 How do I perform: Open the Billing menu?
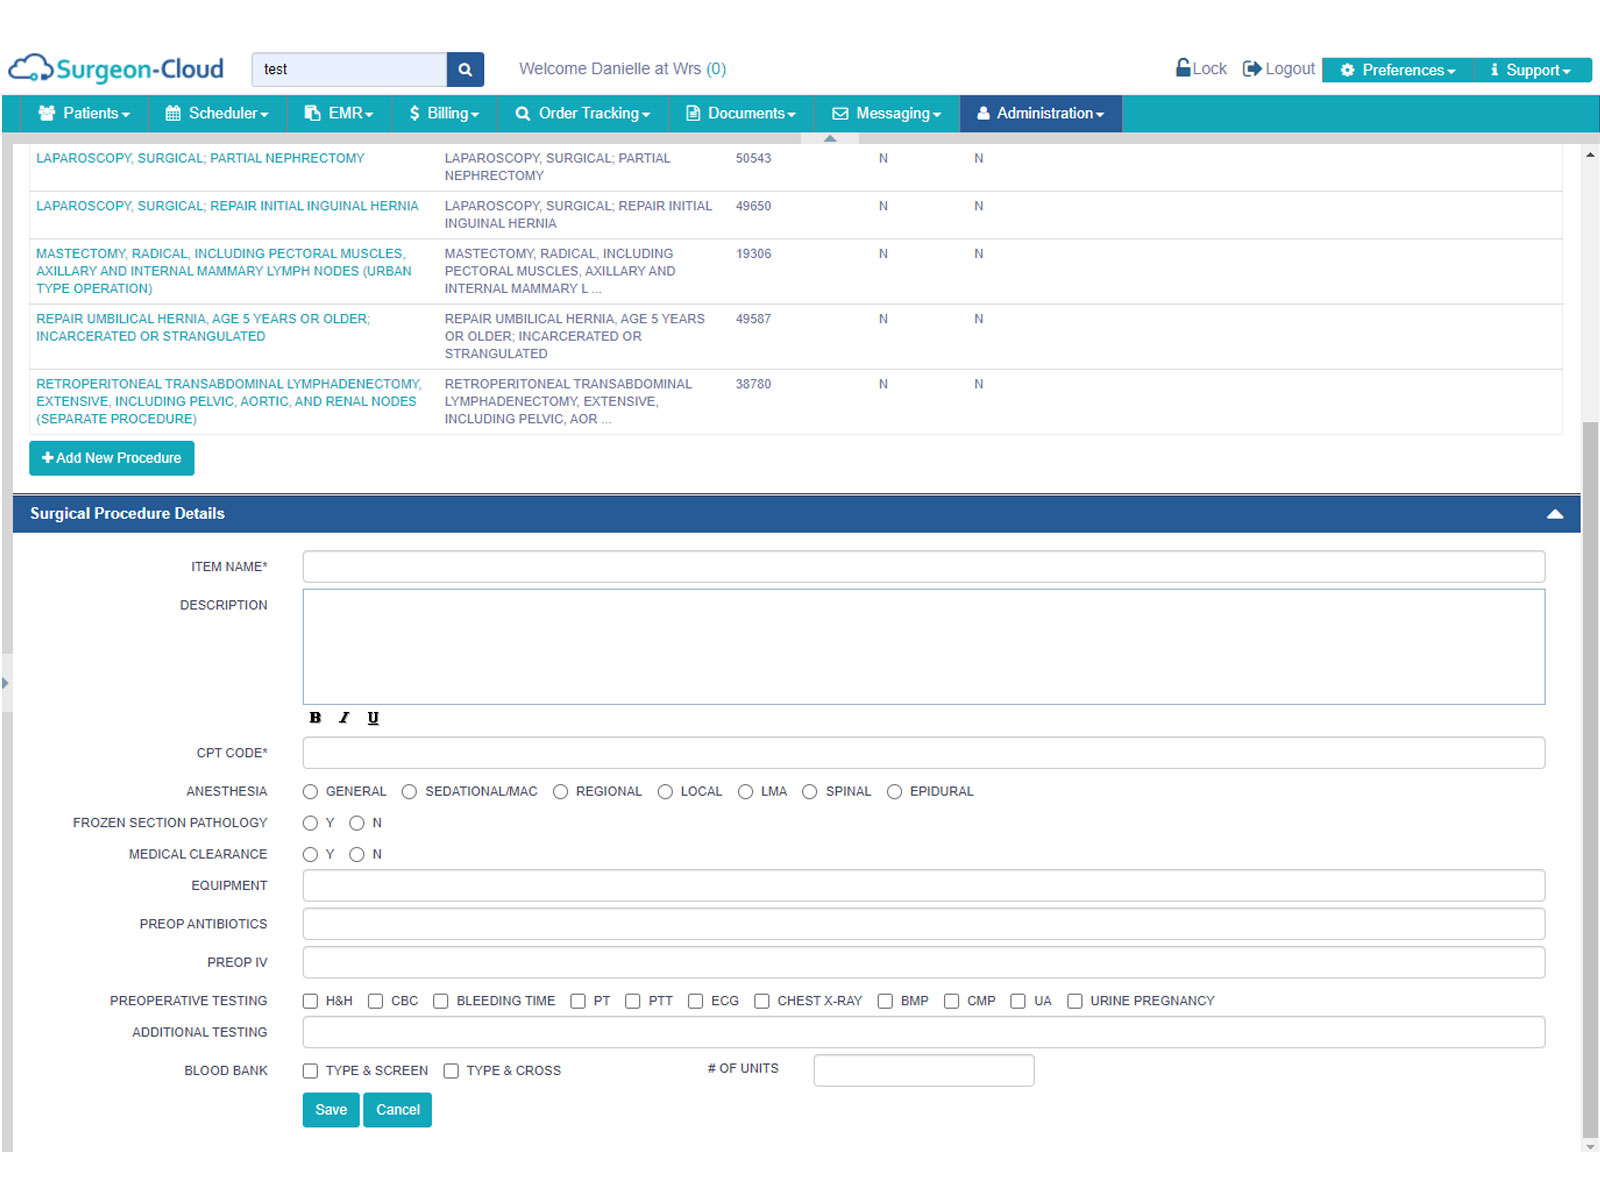point(444,113)
